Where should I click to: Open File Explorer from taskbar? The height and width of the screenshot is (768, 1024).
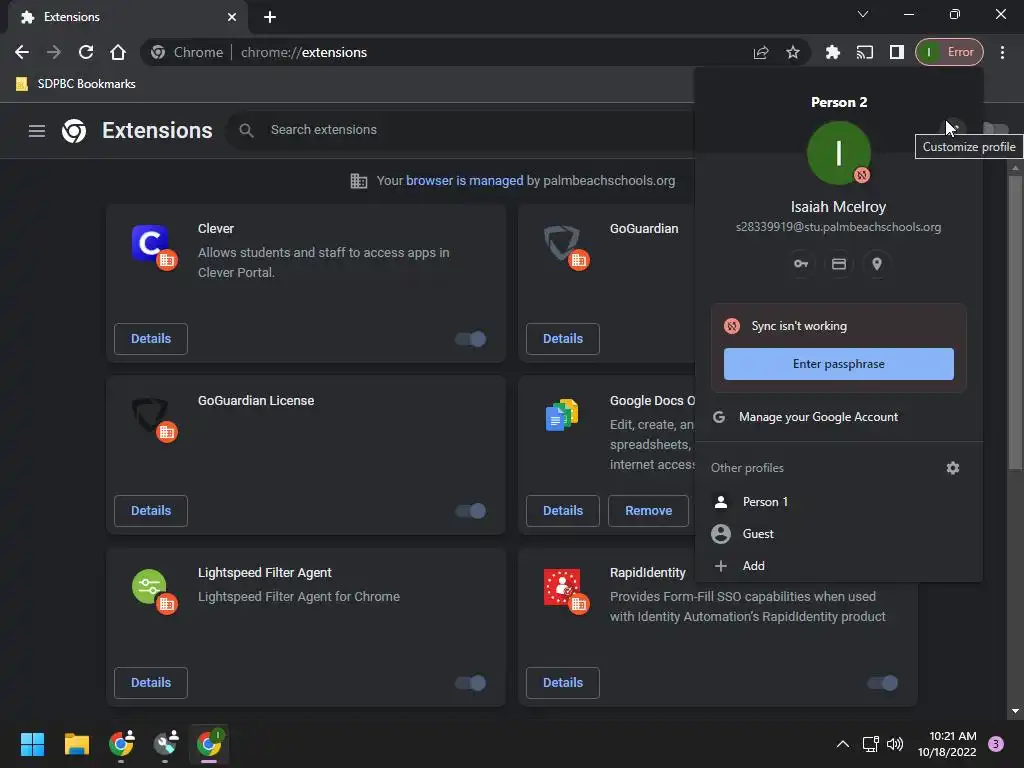(x=76, y=744)
